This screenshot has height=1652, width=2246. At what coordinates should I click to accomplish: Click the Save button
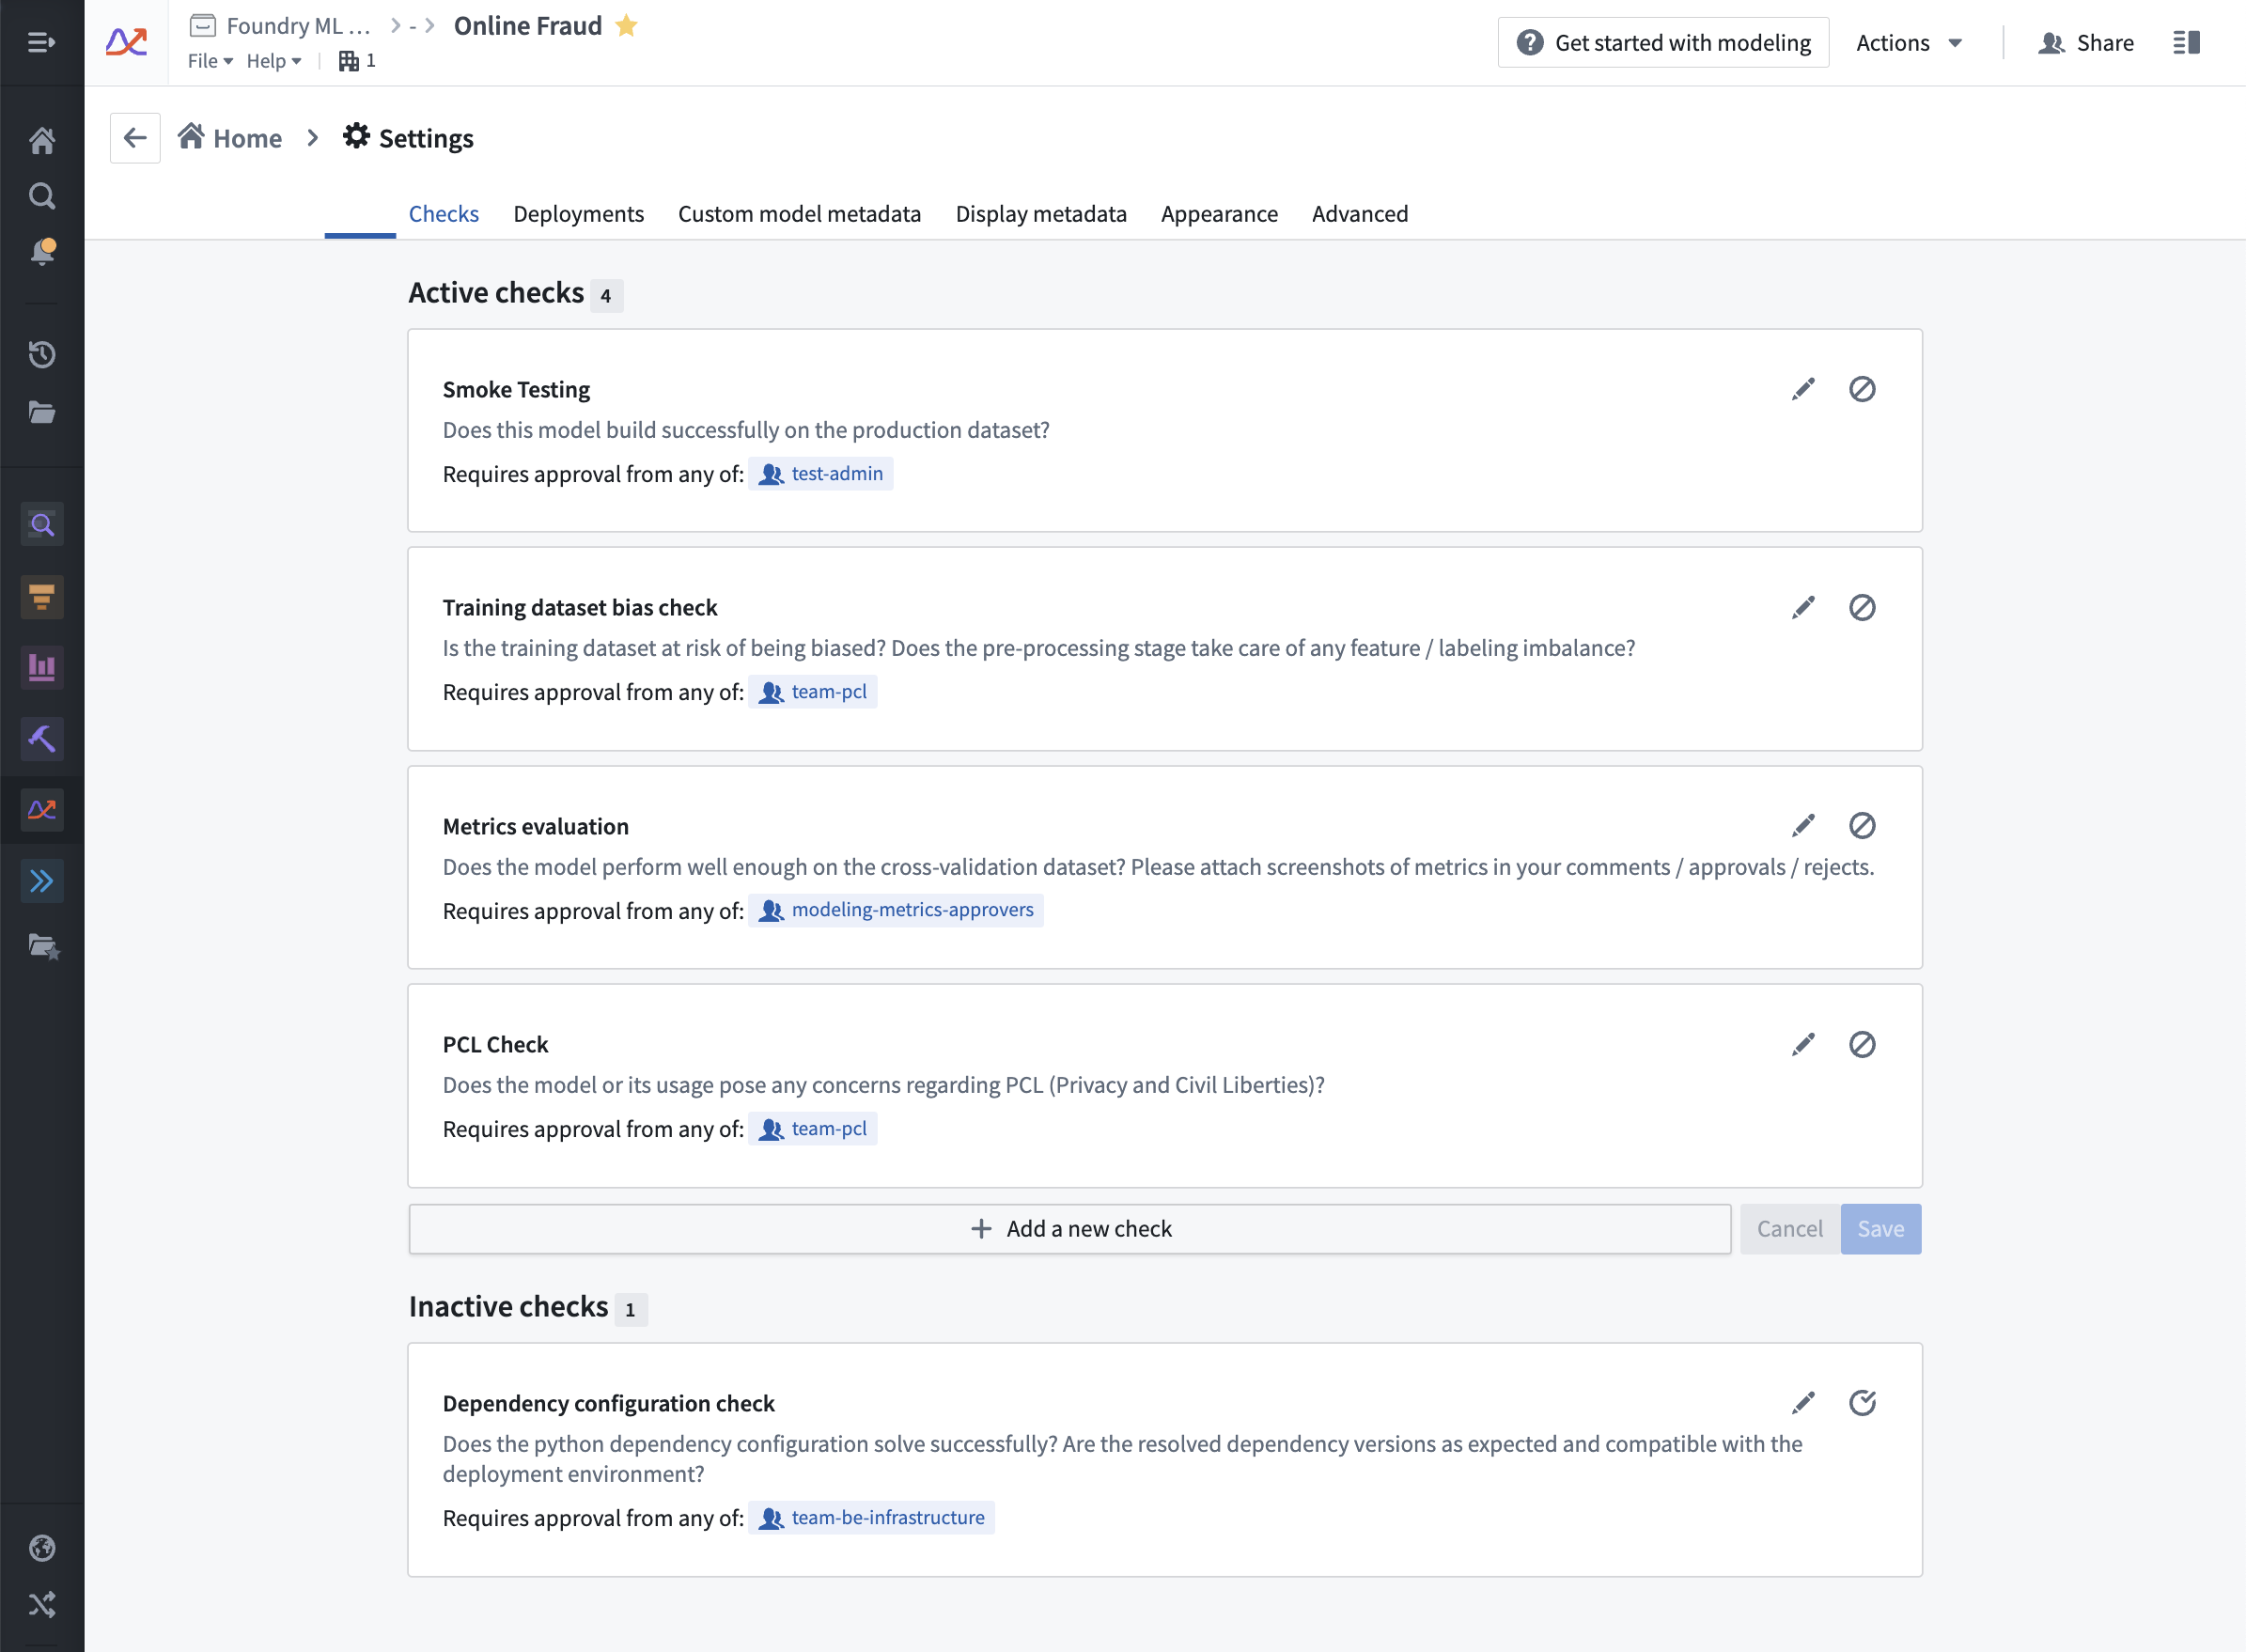click(1880, 1229)
